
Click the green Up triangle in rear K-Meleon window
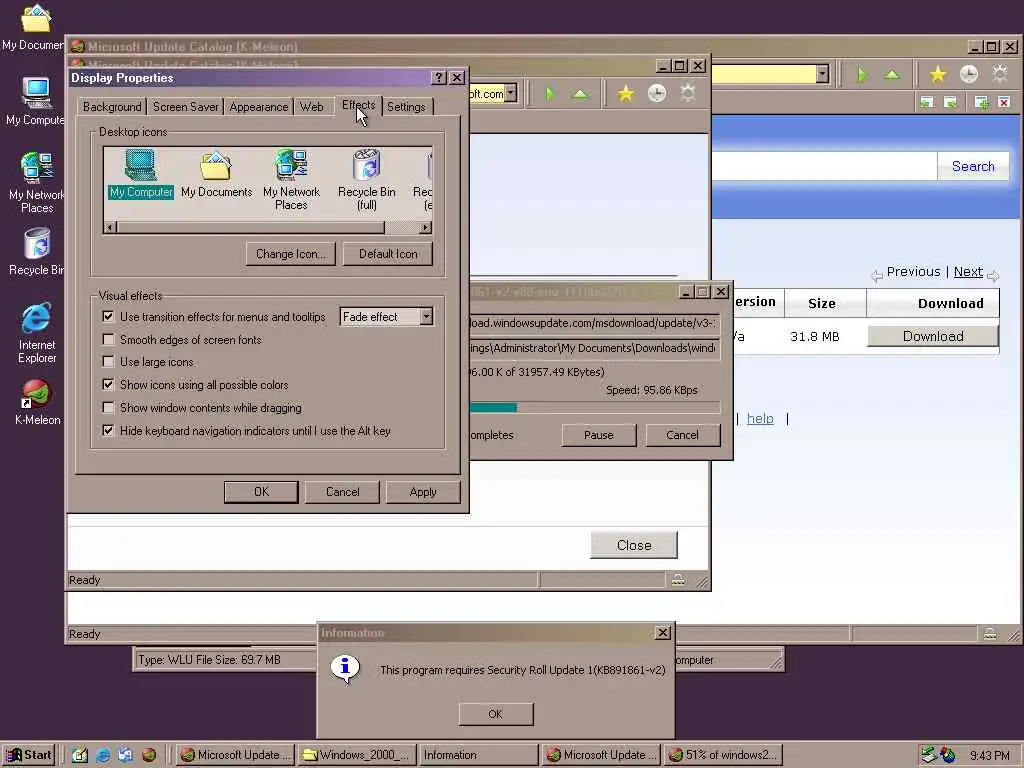pyautogui.click(x=892, y=74)
